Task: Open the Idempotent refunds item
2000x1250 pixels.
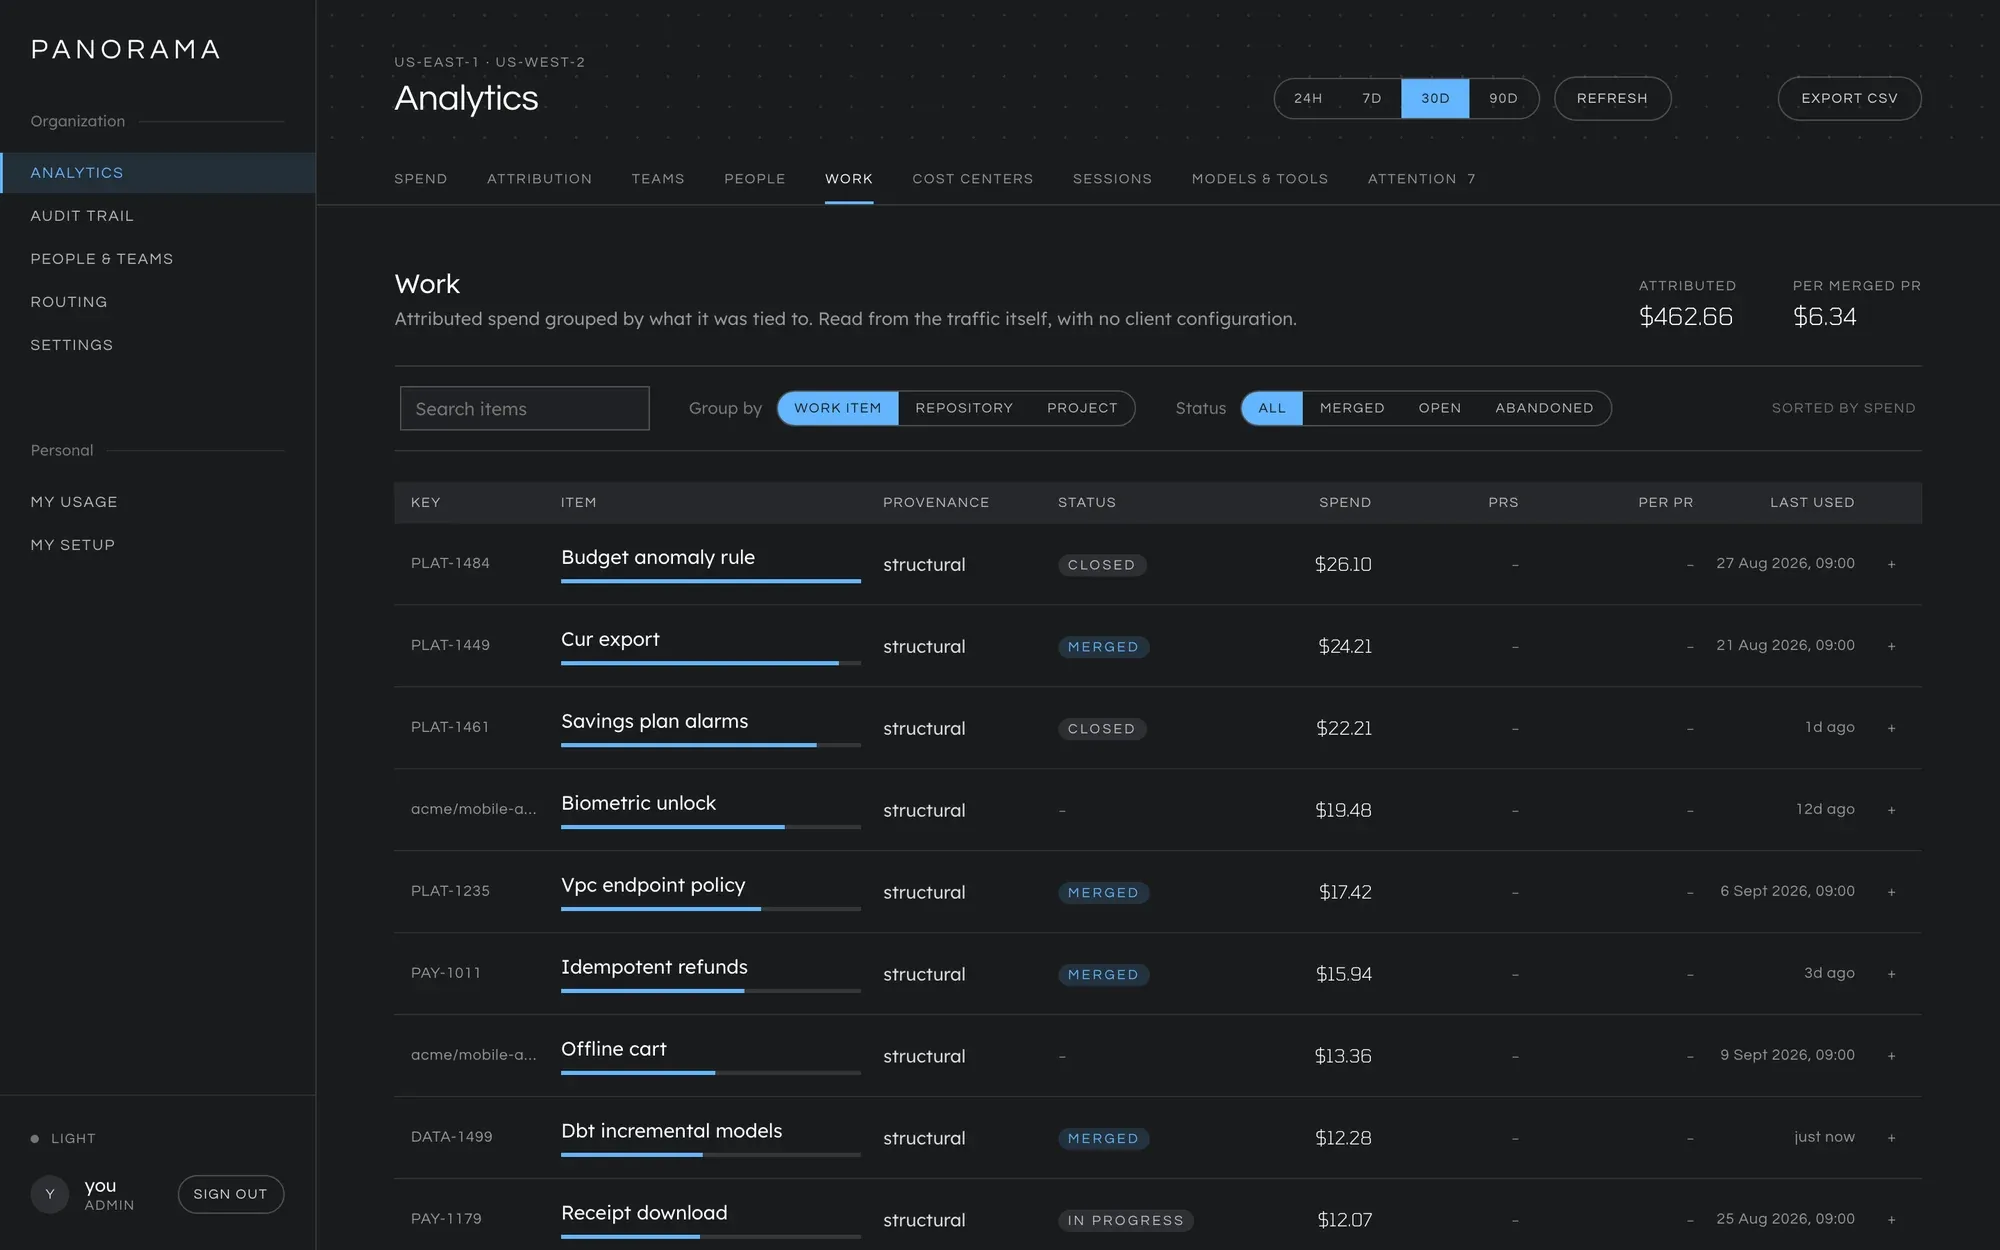Action: coord(654,967)
